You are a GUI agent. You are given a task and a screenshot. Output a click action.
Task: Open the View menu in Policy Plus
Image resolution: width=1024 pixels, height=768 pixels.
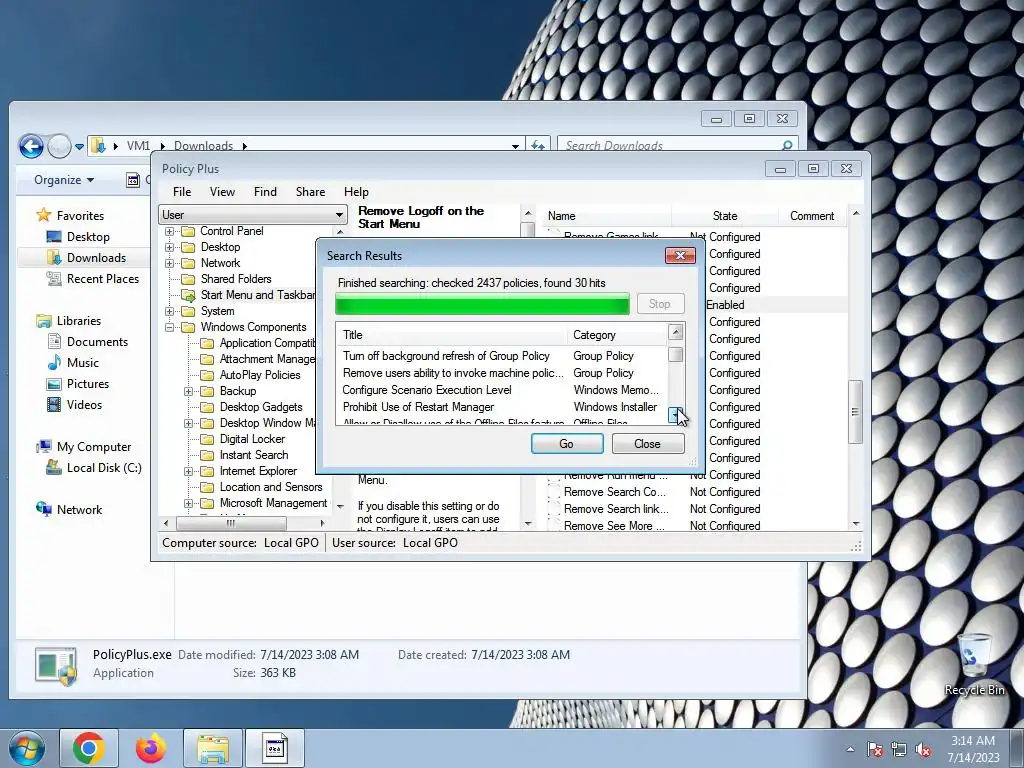[222, 191]
